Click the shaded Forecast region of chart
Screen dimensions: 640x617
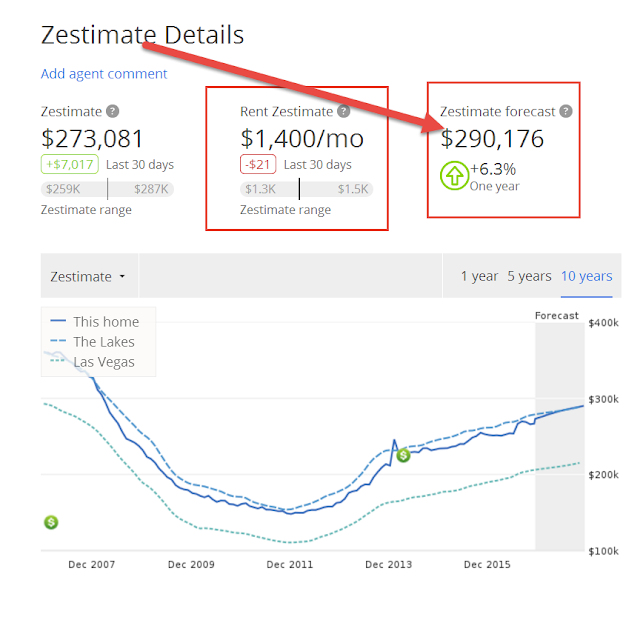point(560,437)
